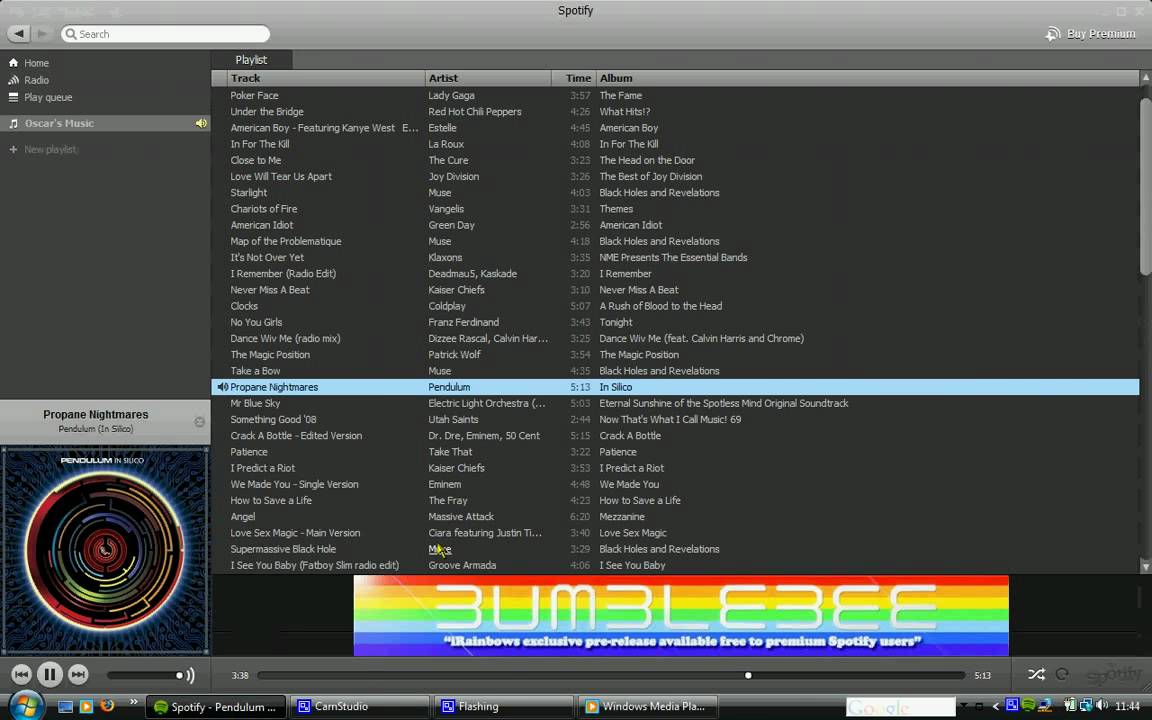Sort by the Time column header
This screenshot has height=720, width=1152.
(x=574, y=78)
